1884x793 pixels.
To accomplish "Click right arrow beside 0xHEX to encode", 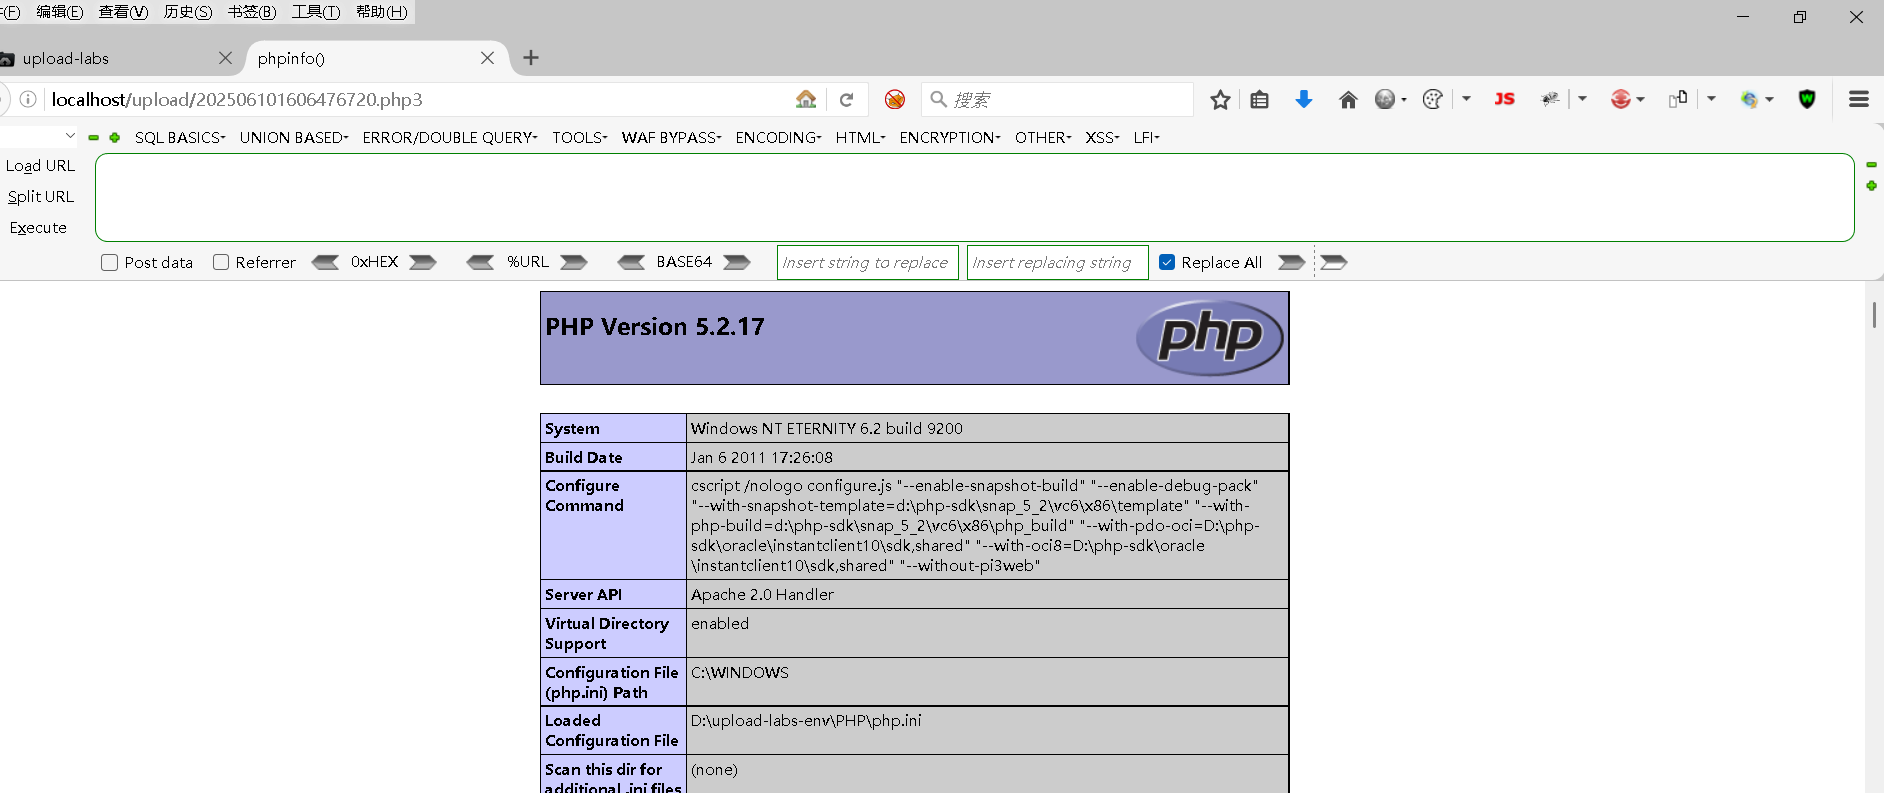I will coord(423,262).
